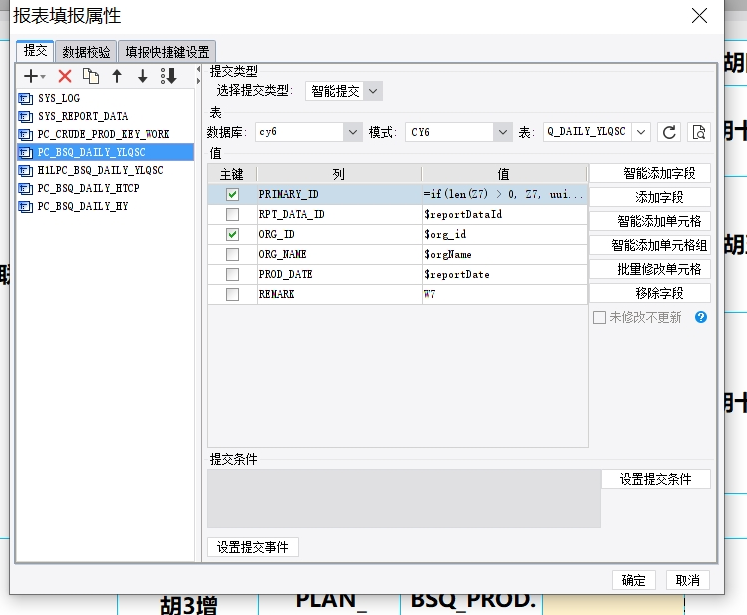This screenshot has width=747, height=615.
Task: Click the 设置提交条件 button
Action: [x=656, y=479]
